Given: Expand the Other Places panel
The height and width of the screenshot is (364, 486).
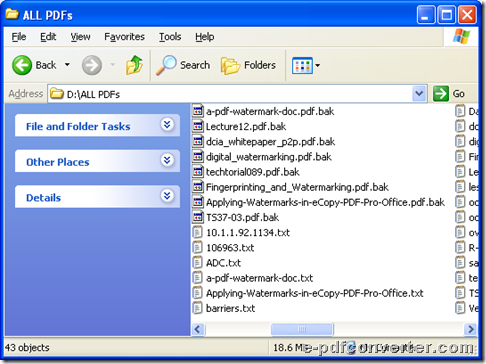Looking at the screenshot, I should [167, 160].
